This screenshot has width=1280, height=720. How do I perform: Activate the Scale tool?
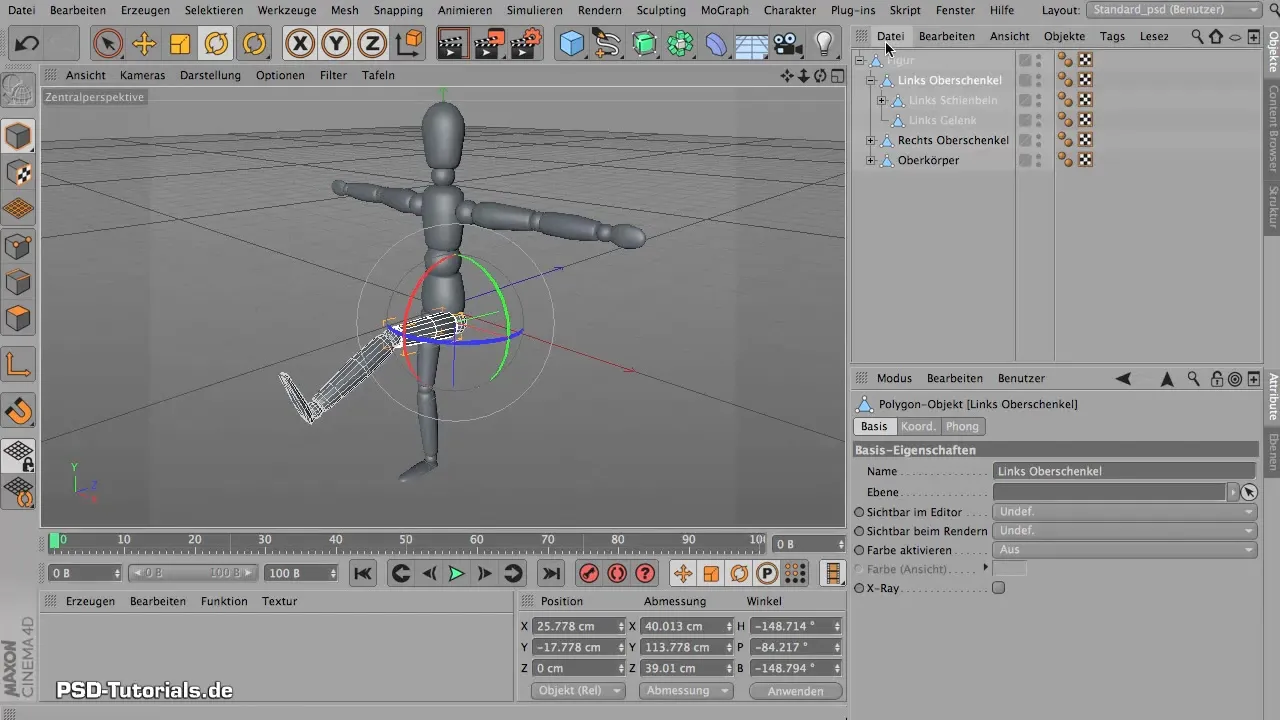click(180, 44)
